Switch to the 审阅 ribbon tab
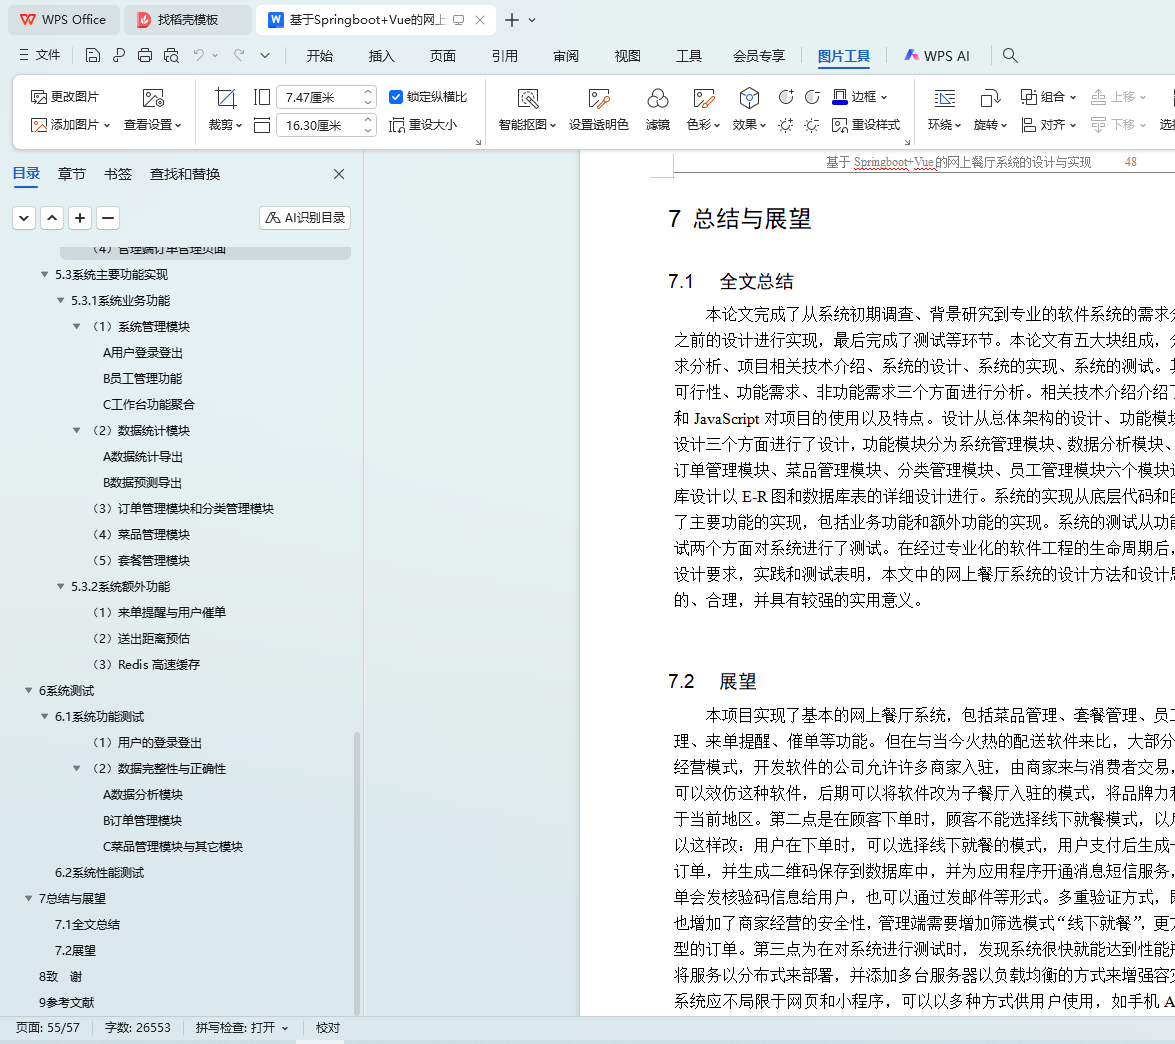The width and height of the screenshot is (1175, 1044). tap(566, 55)
